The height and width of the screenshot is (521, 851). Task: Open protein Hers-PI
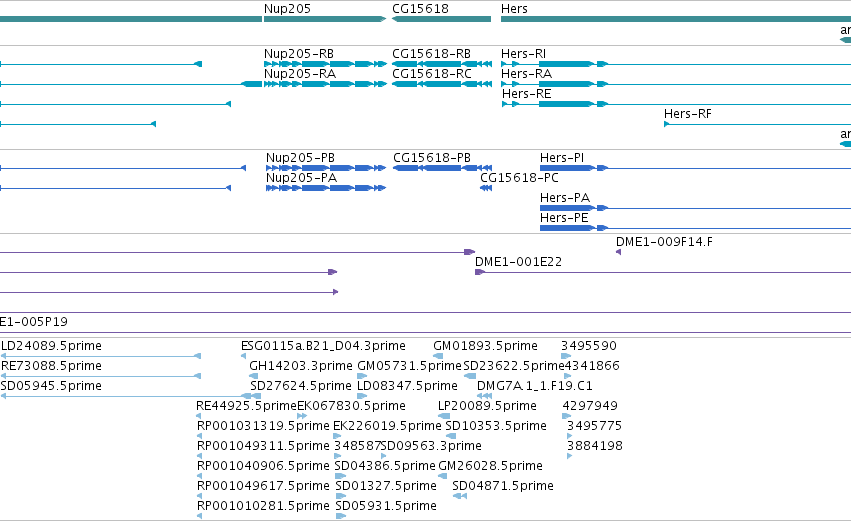coord(562,158)
